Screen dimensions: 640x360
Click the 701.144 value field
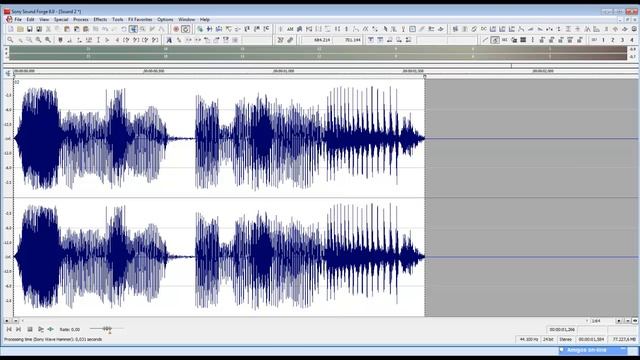click(x=347, y=40)
